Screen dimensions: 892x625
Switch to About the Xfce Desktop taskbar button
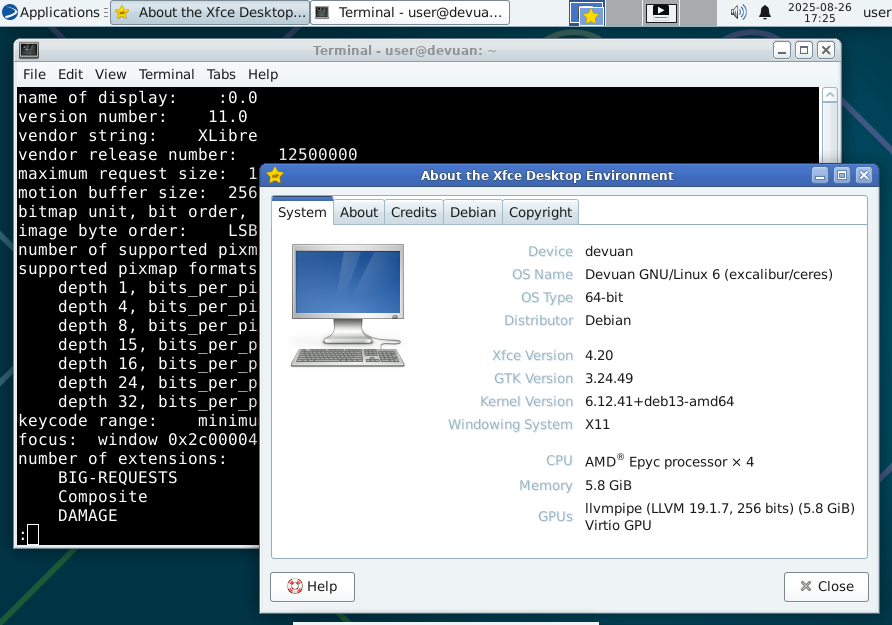tap(210, 13)
